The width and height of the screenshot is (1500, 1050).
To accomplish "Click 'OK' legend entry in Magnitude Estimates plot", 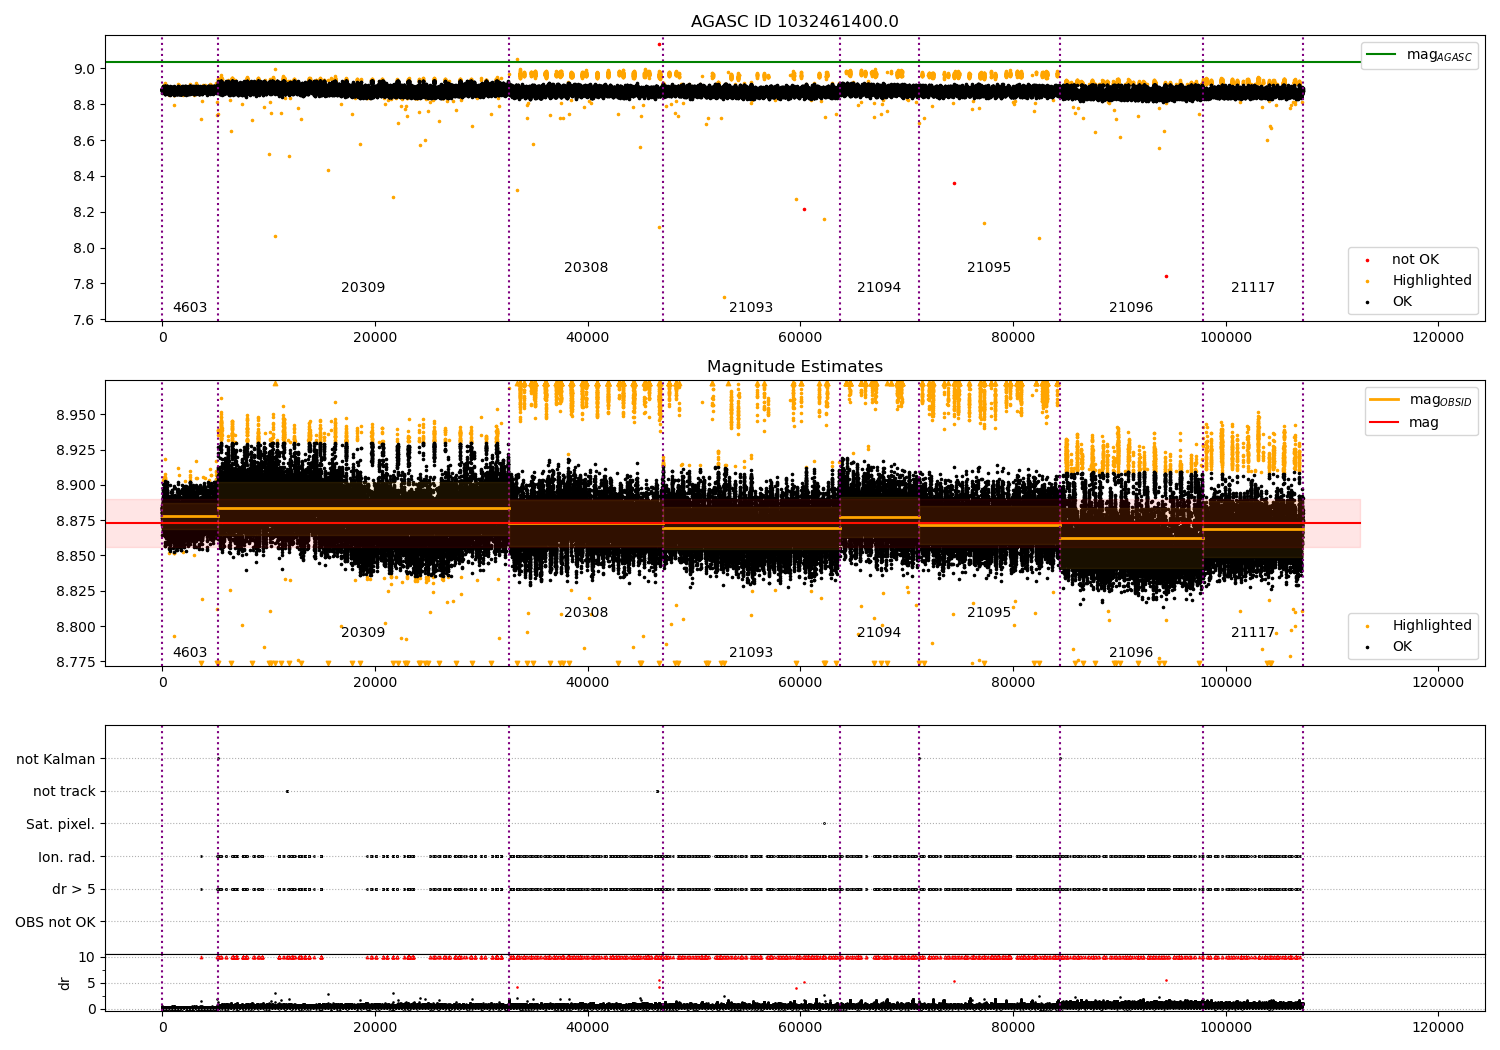I will click(x=1402, y=647).
